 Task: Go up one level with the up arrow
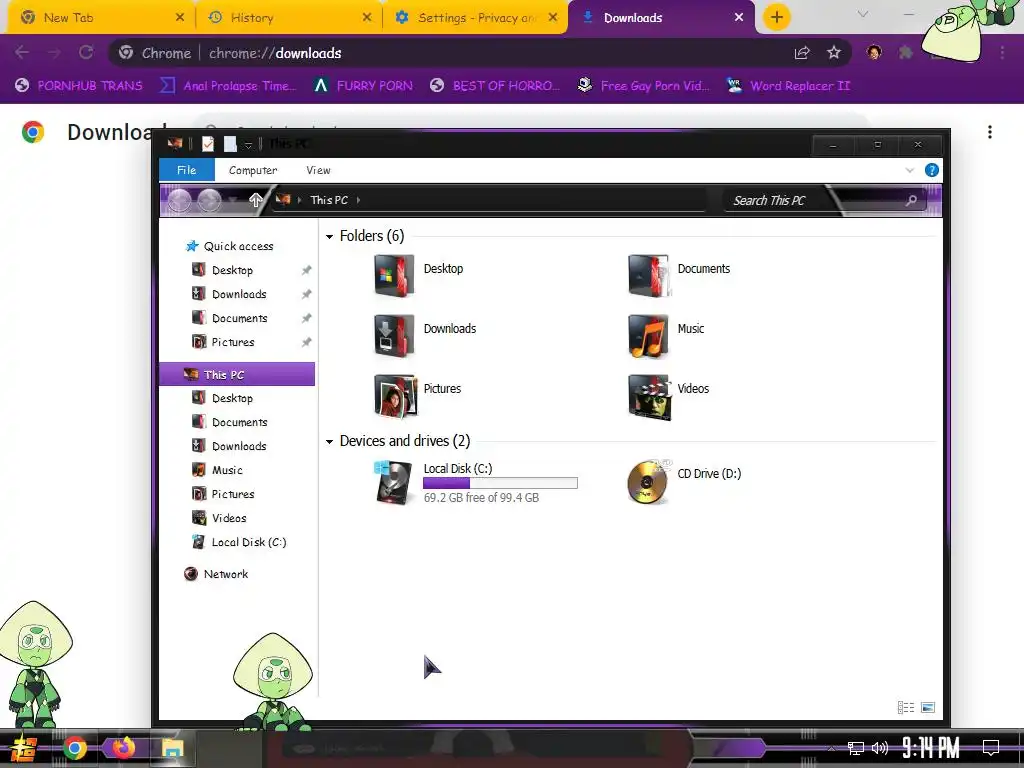click(255, 200)
